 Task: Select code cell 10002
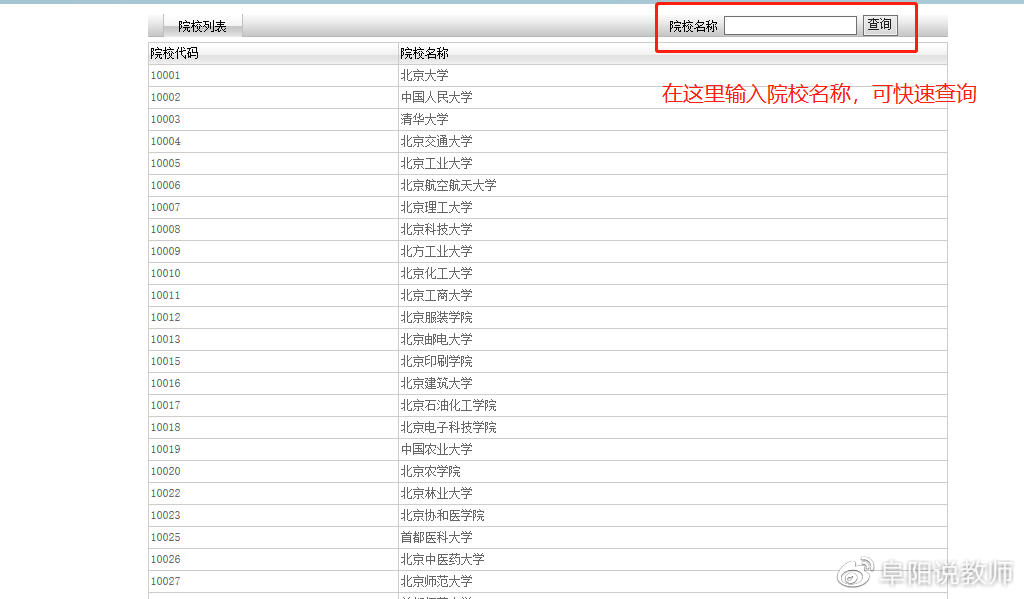click(165, 97)
